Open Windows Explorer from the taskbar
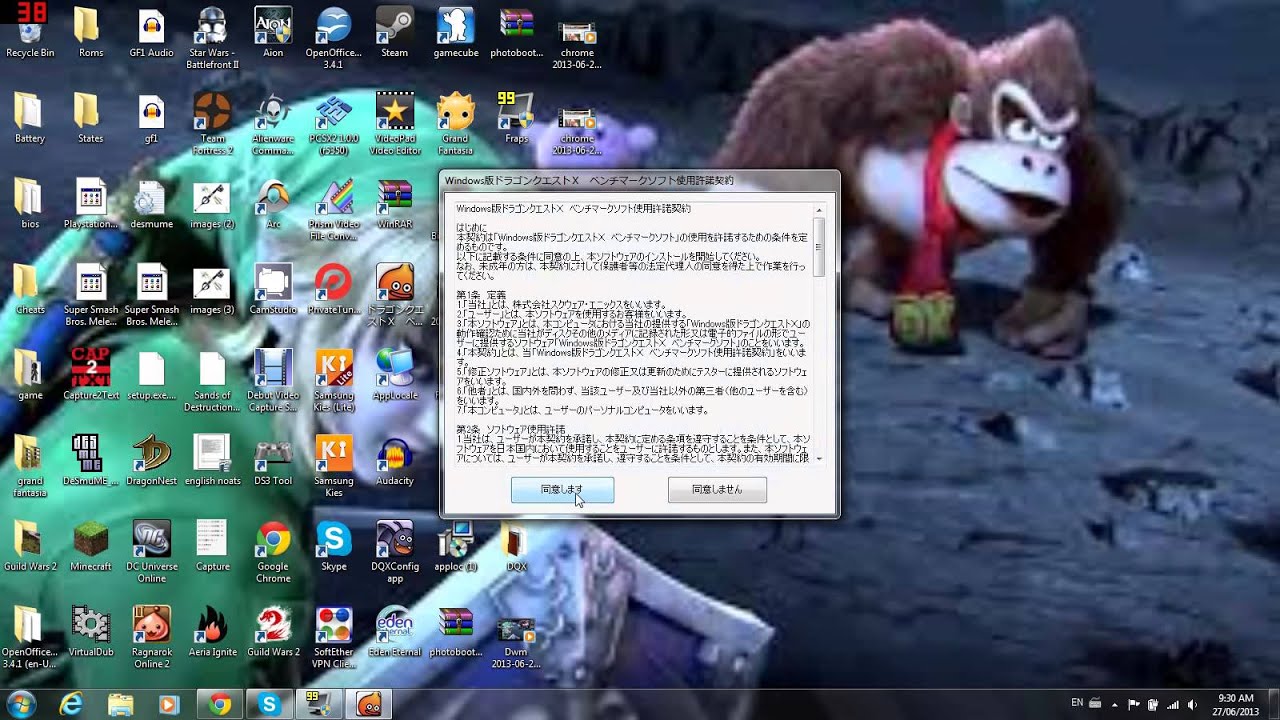This screenshot has width=1280, height=720. [121, 704]
